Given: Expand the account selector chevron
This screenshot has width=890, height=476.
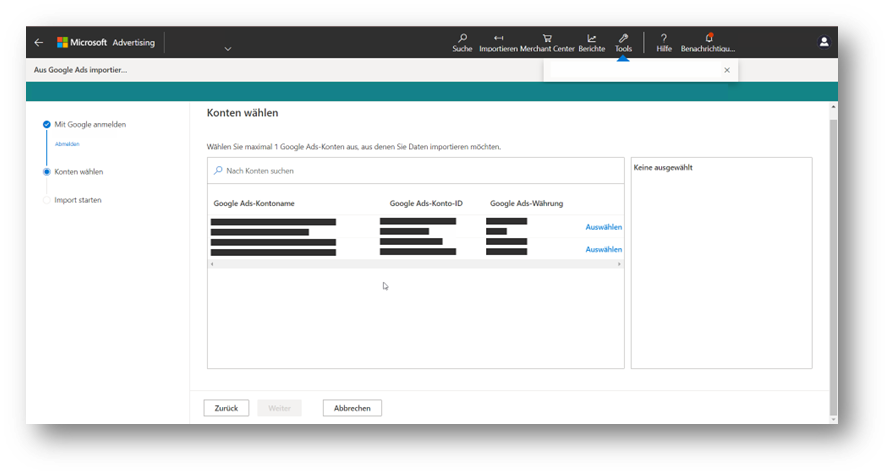Looking at the screenshot, I should (228, 48).
